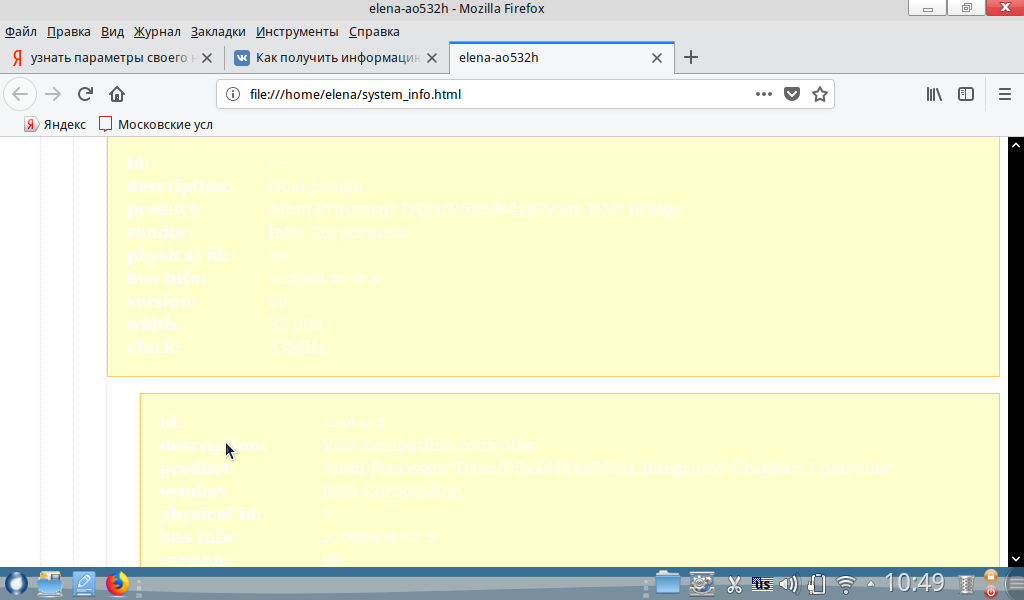Click the red power/logout button
Image resolution: width=1024 pixels, height=600 pixels.
[991, 592]
